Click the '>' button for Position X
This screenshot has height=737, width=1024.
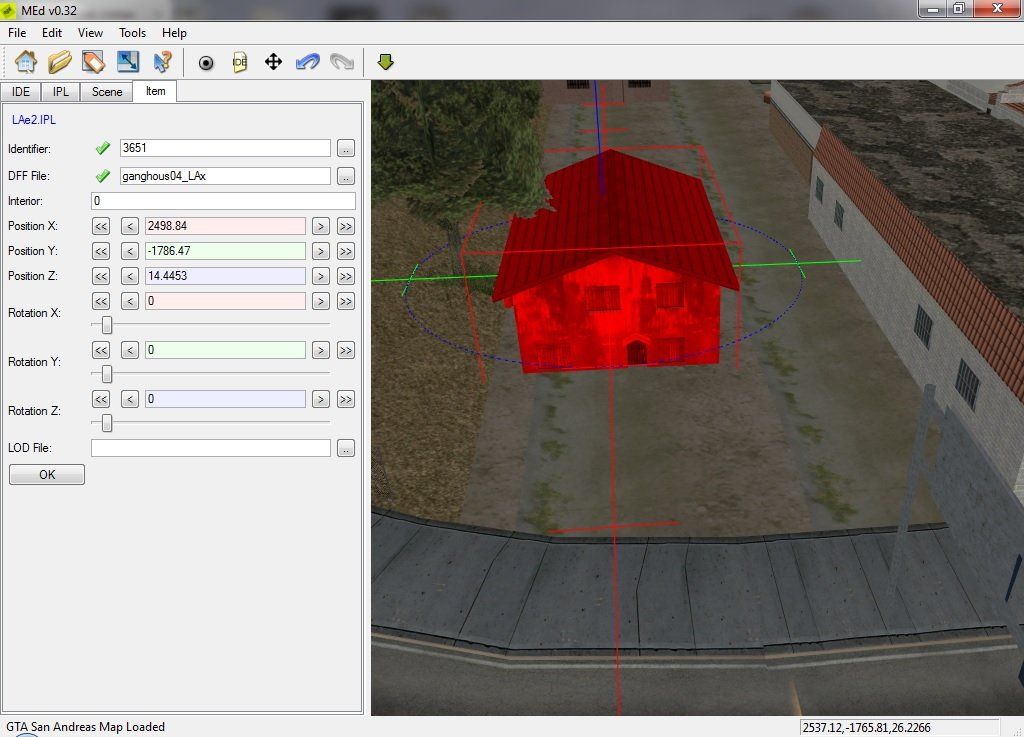321,227
